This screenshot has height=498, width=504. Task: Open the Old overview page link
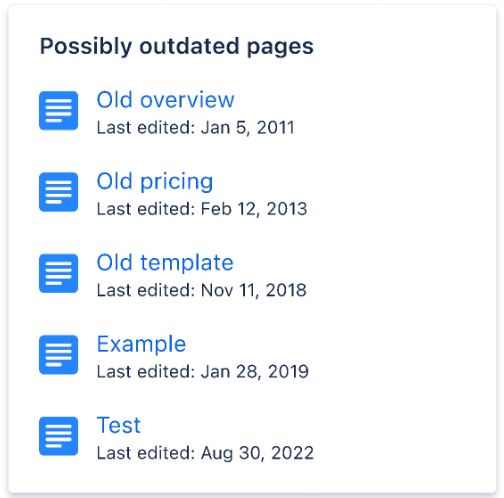pos(165,100)
